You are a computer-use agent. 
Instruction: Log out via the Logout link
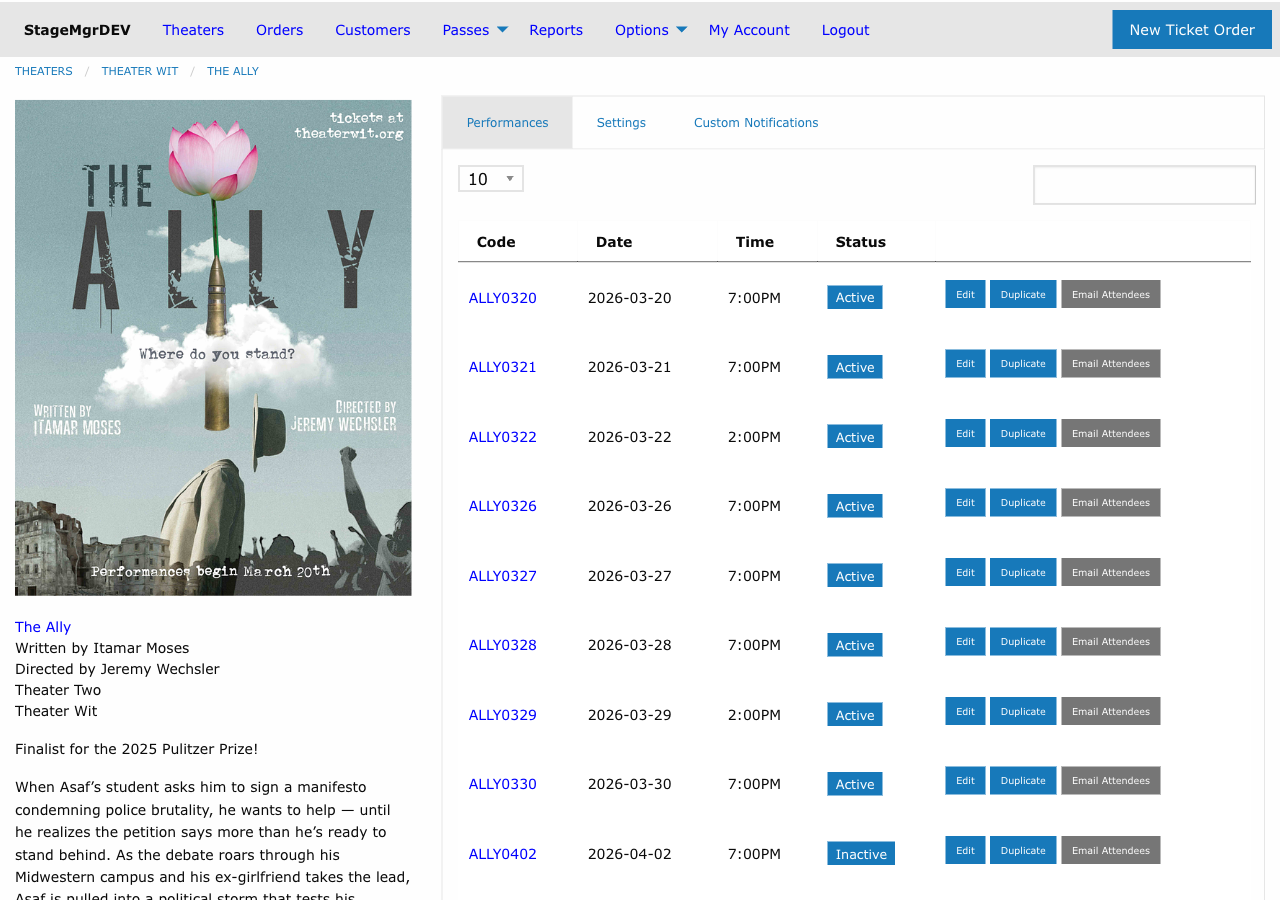click(x=845, y=30)
